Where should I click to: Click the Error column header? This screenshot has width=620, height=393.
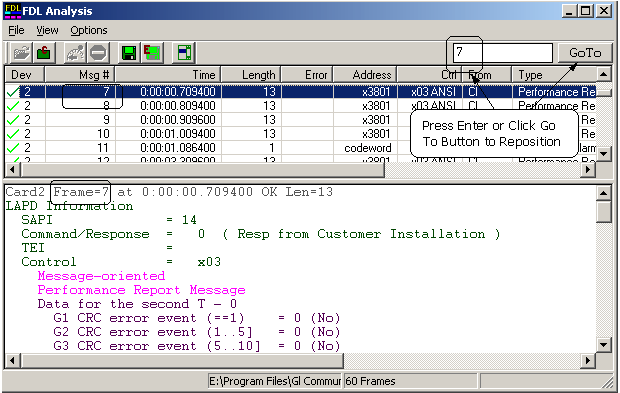307,75
